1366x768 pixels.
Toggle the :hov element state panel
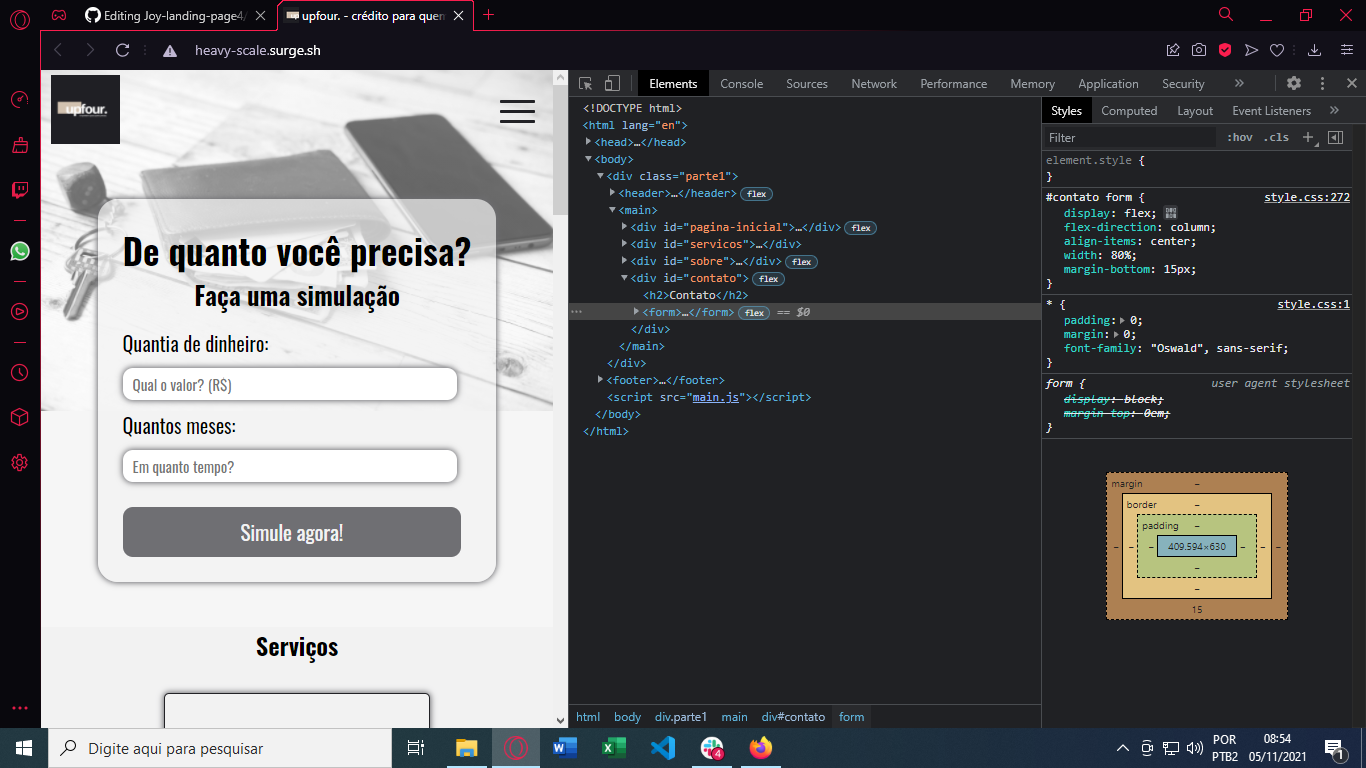pyautogui.click(x=1240, y=138)
